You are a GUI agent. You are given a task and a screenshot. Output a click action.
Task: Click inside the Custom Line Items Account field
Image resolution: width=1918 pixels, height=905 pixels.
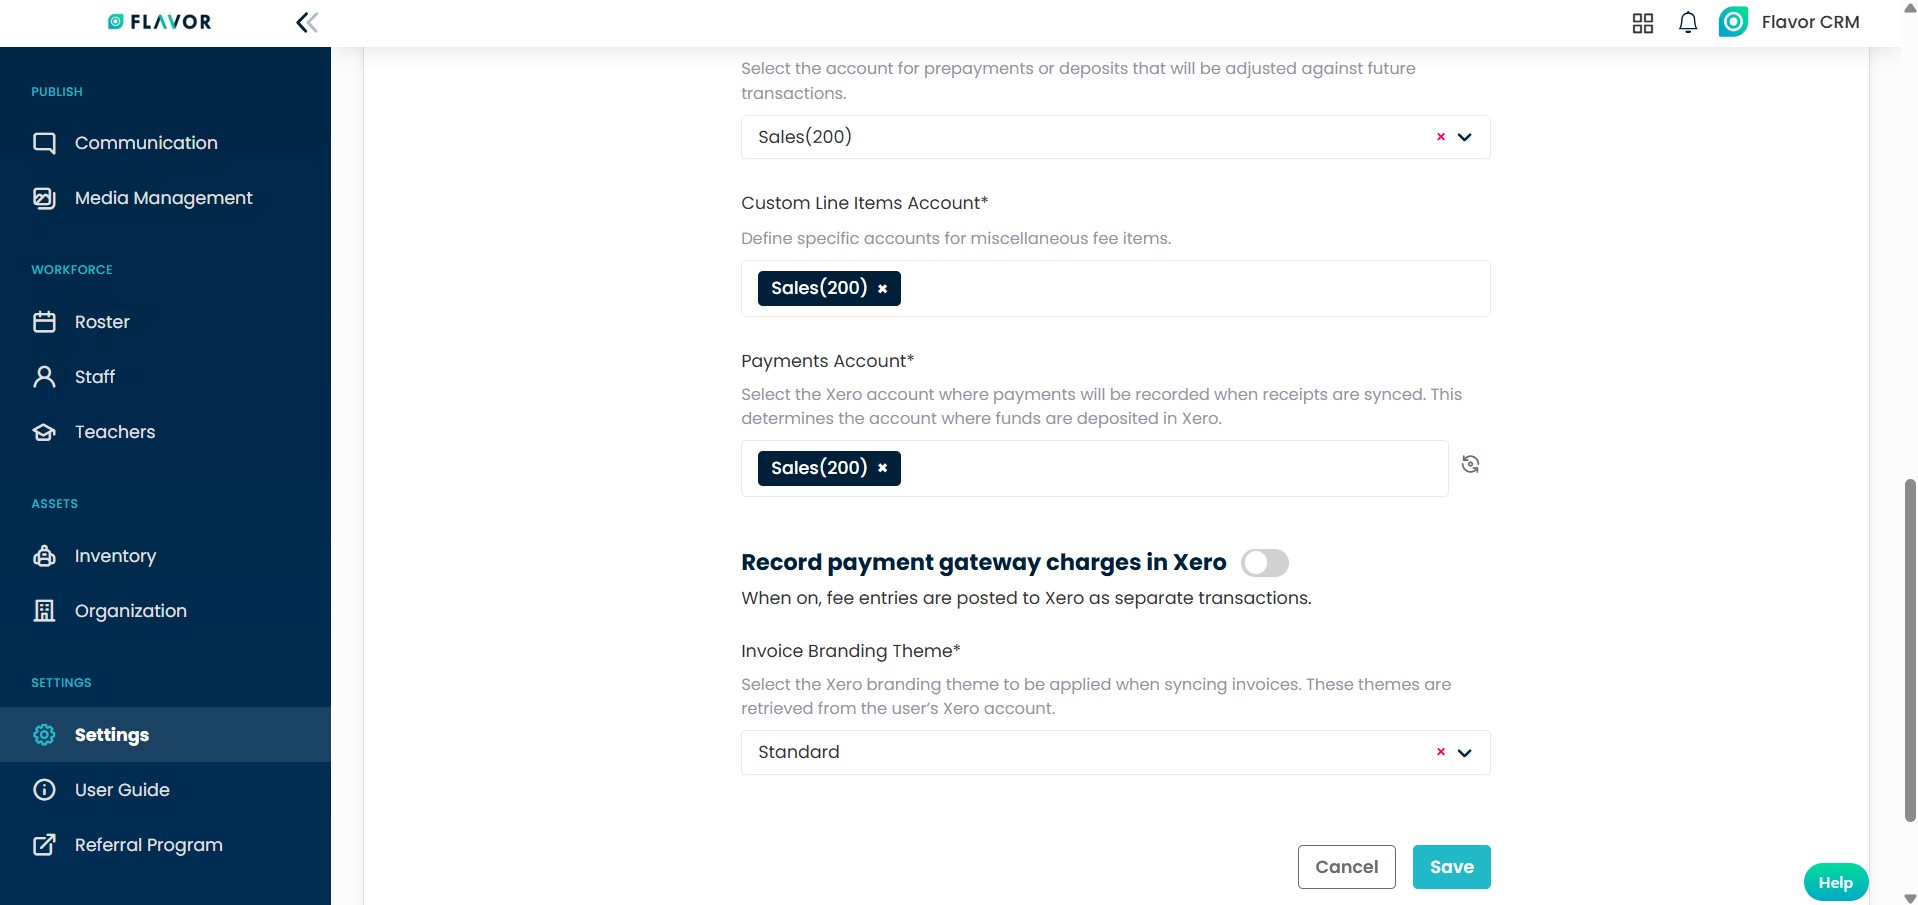pos(1190,289)
